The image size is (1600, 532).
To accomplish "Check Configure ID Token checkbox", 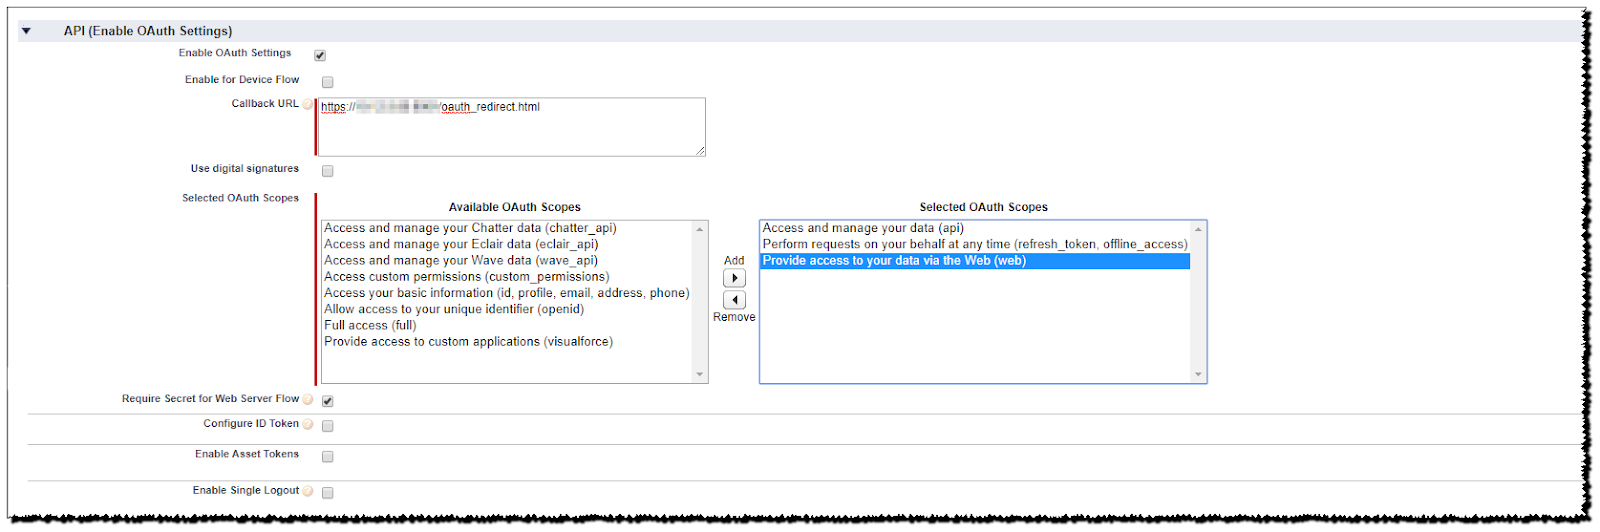I will click(327, 426).
